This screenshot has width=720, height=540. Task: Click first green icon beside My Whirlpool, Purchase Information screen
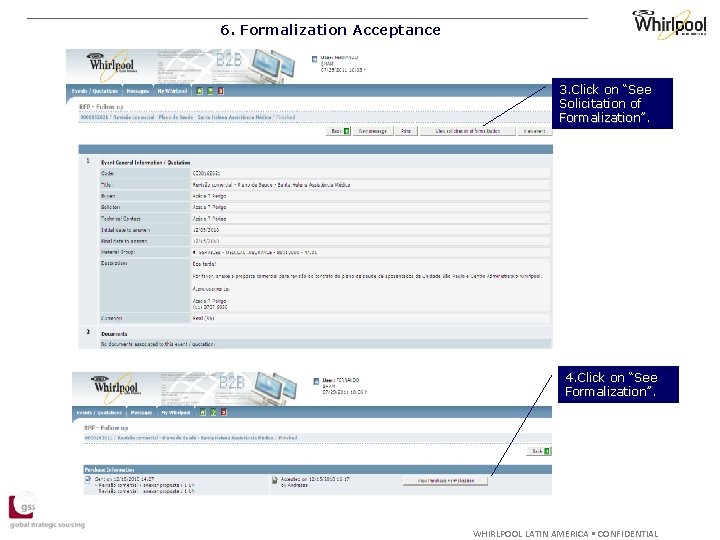(x=202, y=412)
